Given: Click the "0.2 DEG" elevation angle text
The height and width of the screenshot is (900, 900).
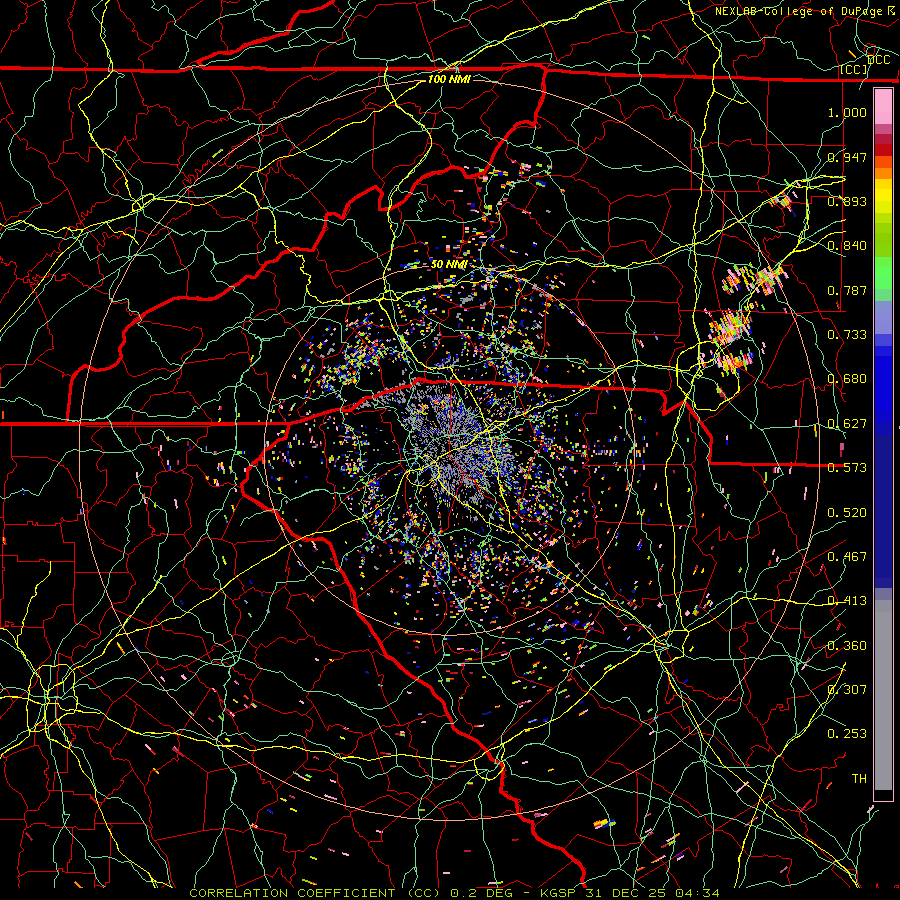Looking at the screenshot, I should point(481,893).
